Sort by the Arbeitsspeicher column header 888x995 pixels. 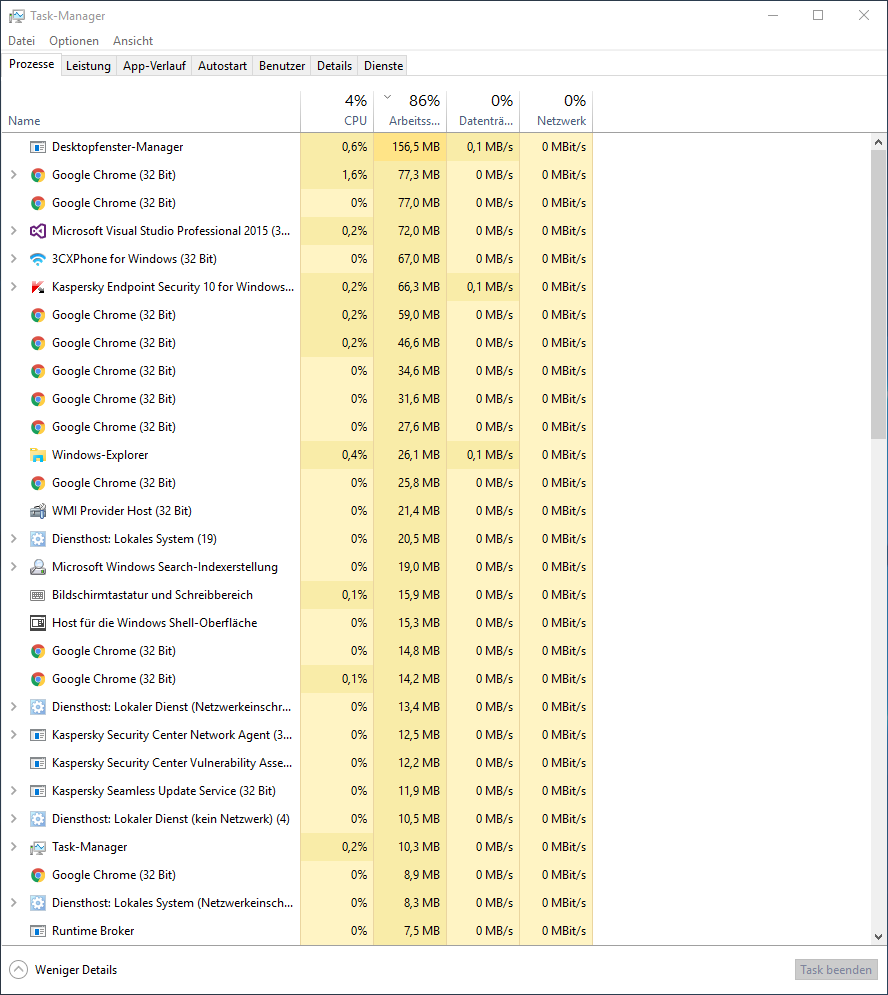point(410,112)
